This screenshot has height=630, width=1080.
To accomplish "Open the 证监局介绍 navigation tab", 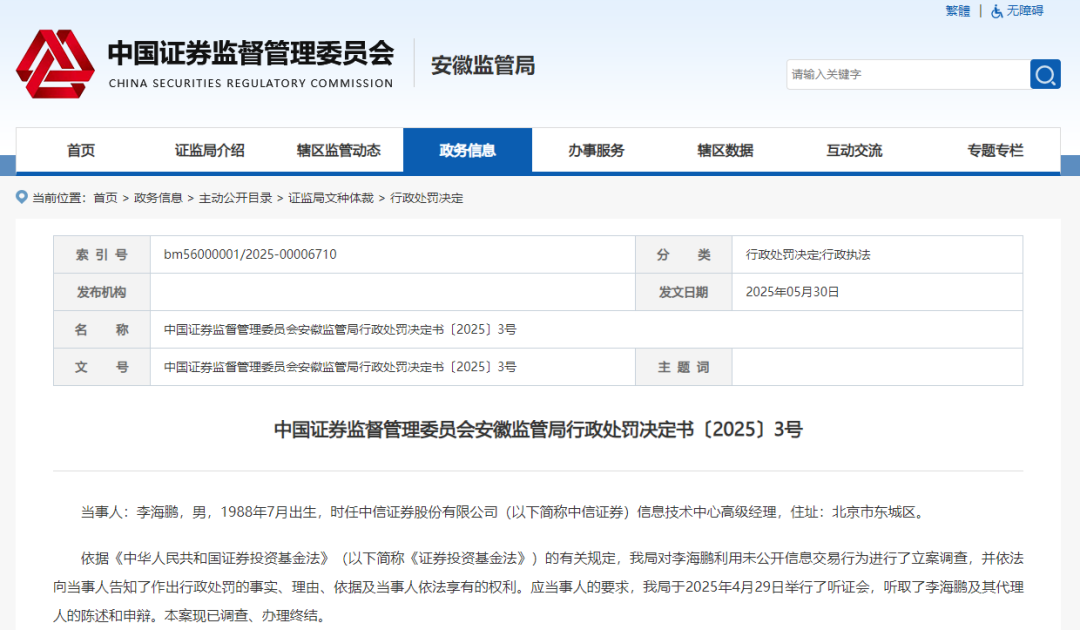I will 210,150.
